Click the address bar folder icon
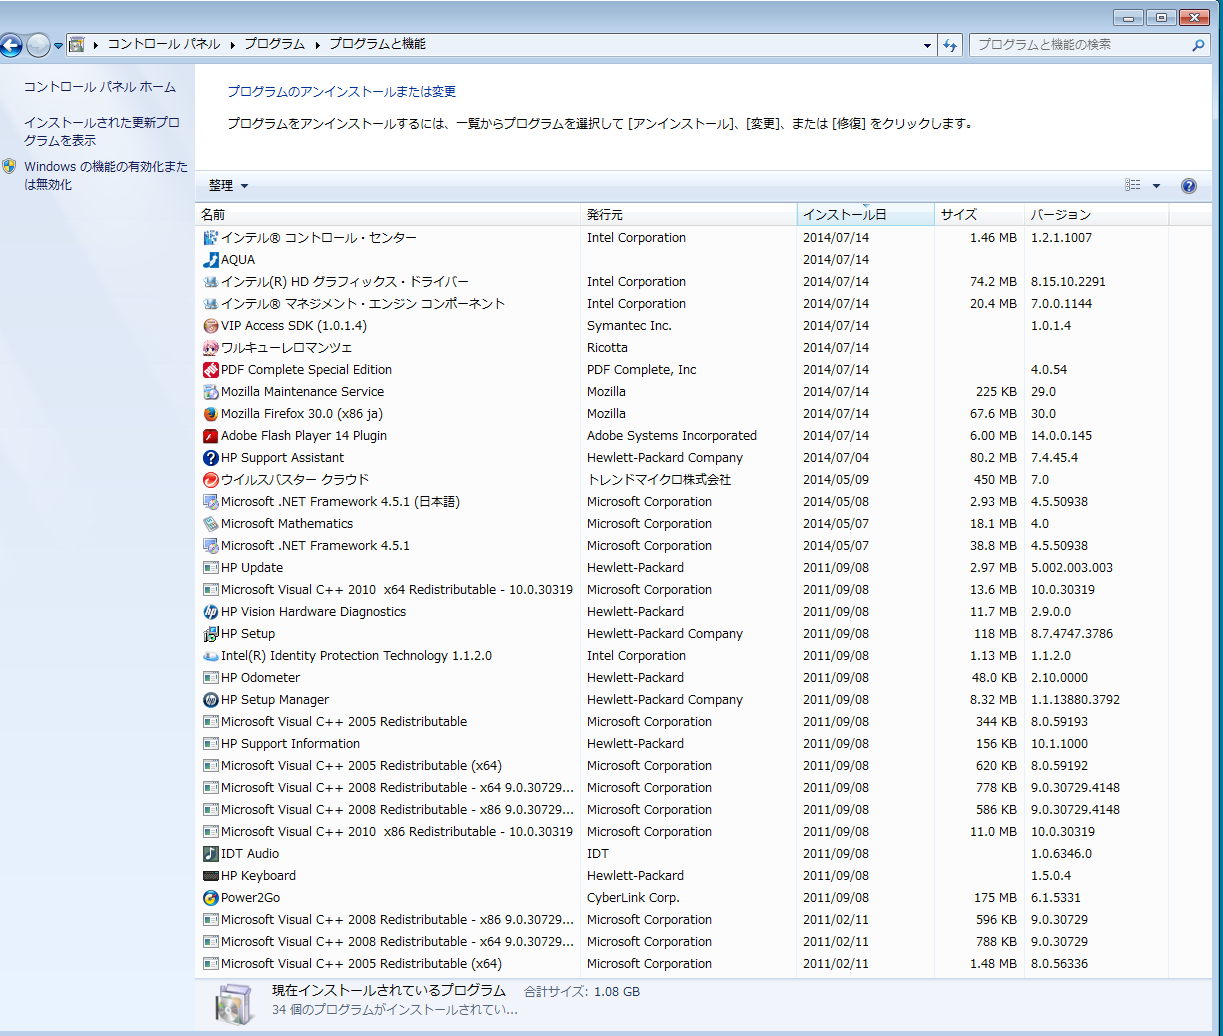The height and width of the screenshot is (1036, 1223). coord(76,45)
